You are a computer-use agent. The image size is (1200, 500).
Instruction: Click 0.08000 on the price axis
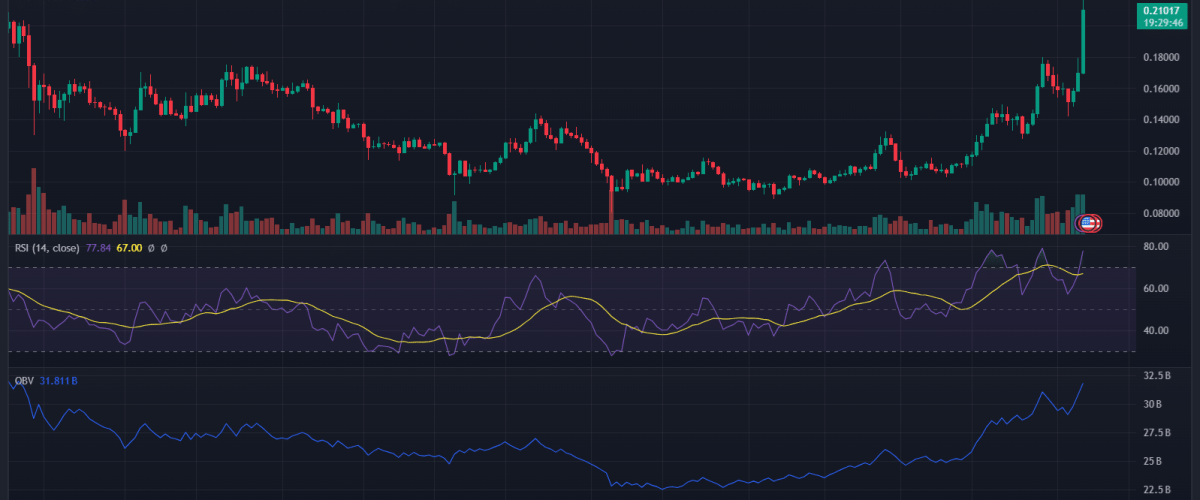pos(1160,213)
